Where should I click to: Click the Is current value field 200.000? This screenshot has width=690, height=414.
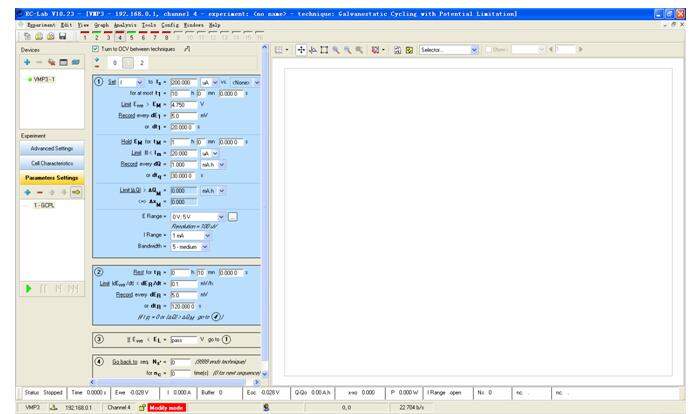click(x=184, y=82)
